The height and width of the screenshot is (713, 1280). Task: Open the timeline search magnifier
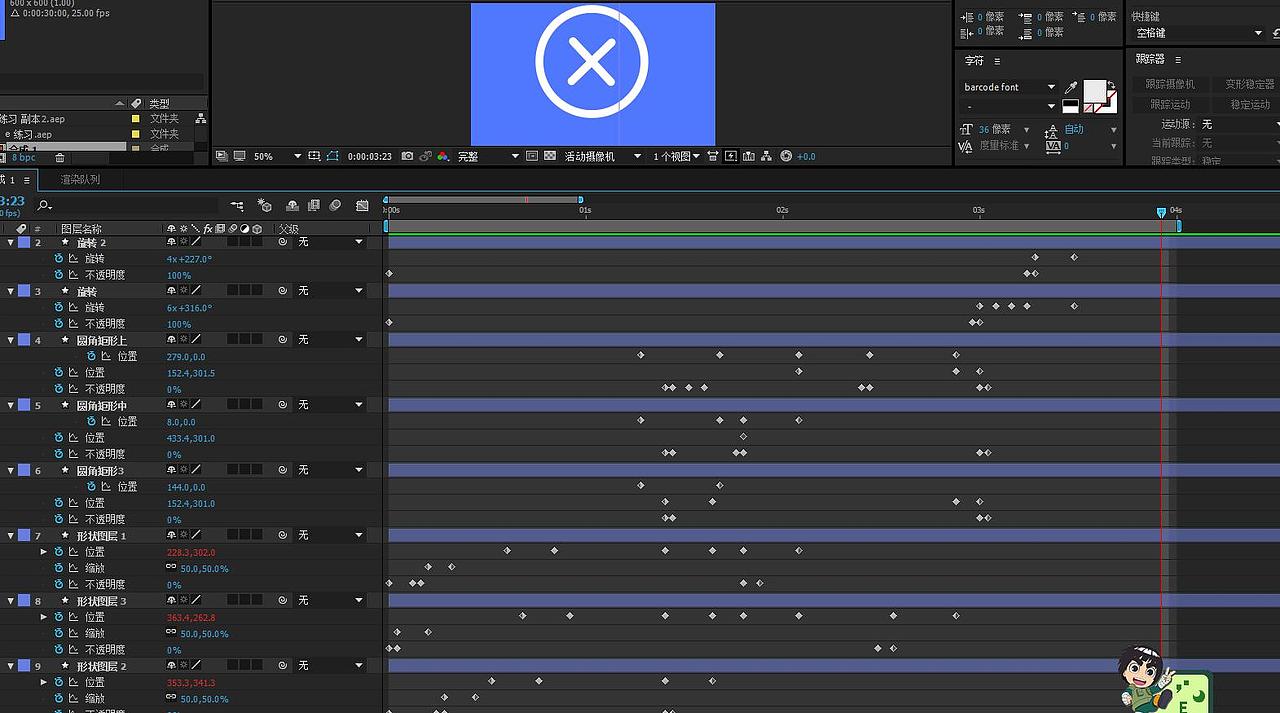pos(44,205)
